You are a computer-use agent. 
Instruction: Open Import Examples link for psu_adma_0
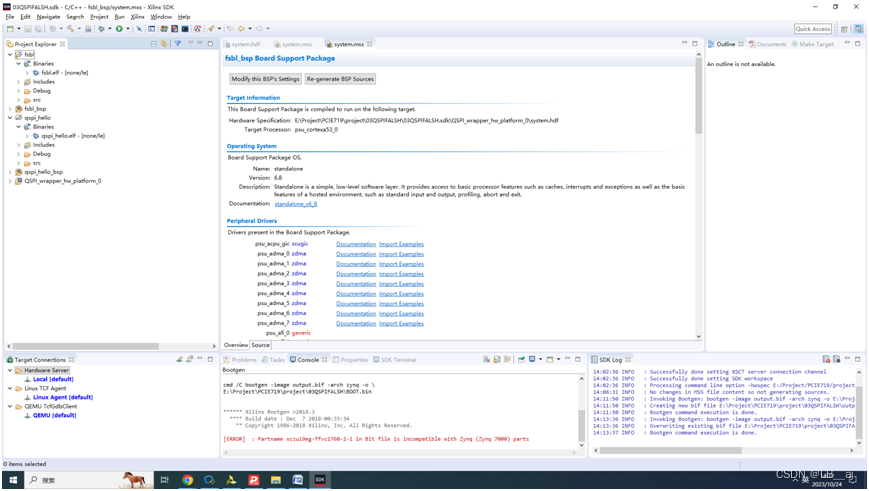pos(401,254)
